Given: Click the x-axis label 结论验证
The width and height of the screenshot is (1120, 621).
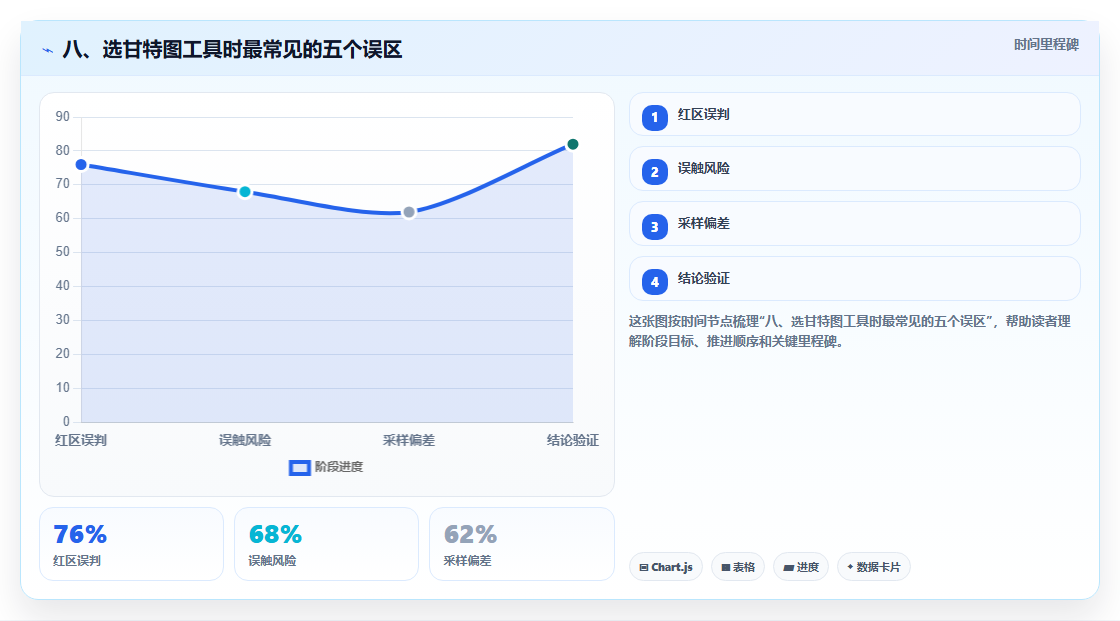Looking at the screenshot, I should 572,440.
